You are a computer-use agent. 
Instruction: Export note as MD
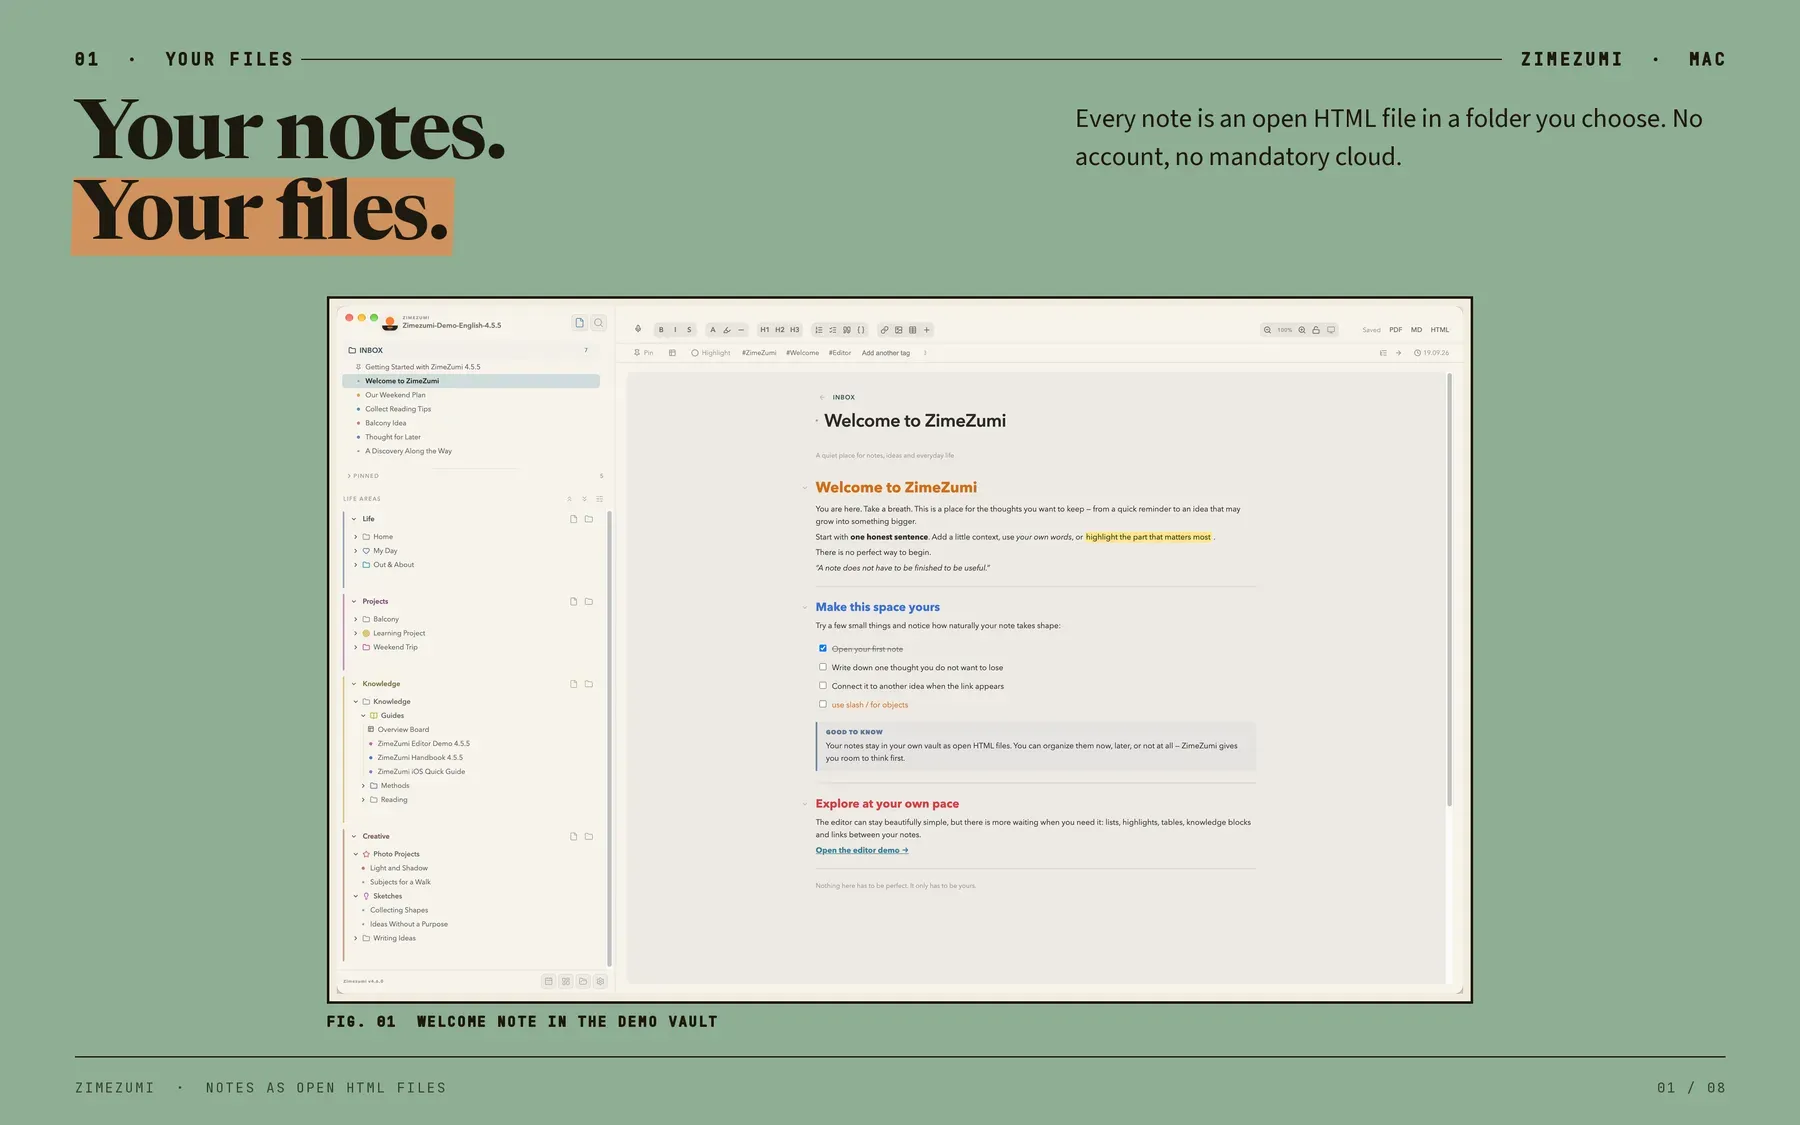point(1416,330)
